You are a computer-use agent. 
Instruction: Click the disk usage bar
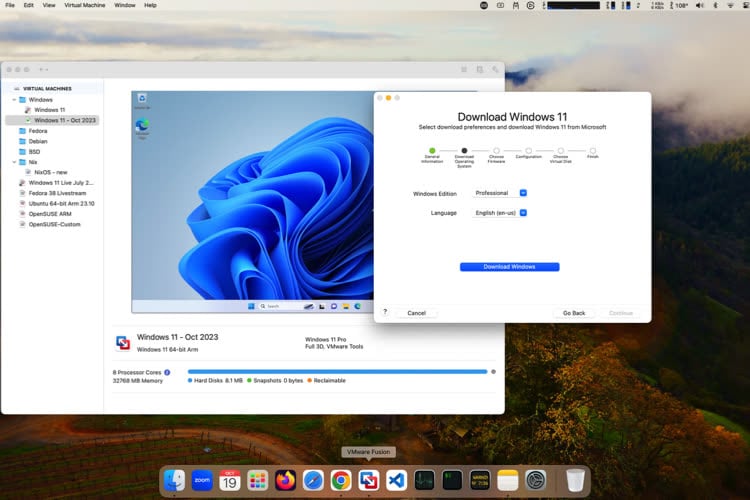337,372
